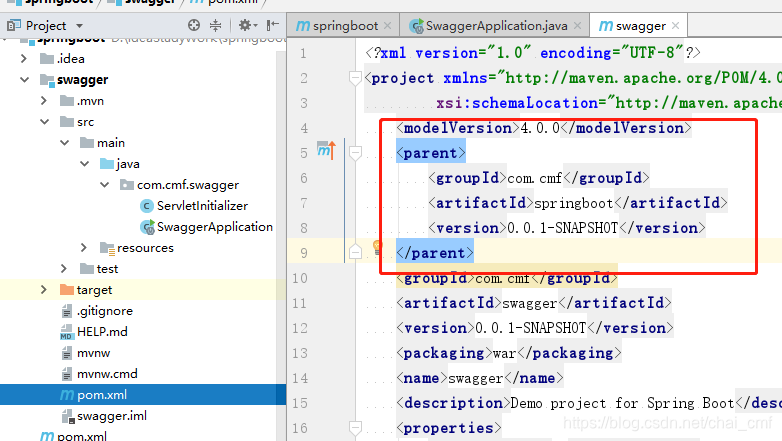This screenshot has width=782, height=441.
Task: Expand the .mvn folder
Action: [x=44, y=101]
